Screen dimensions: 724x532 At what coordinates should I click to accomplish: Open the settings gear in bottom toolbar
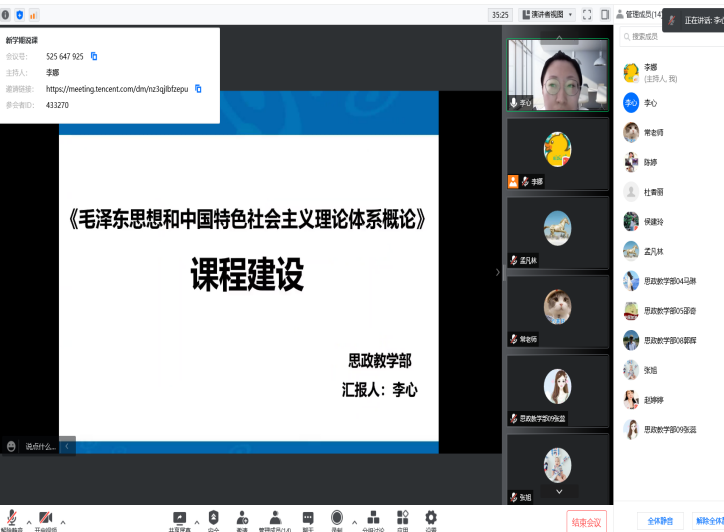click(x=431, y=518)
